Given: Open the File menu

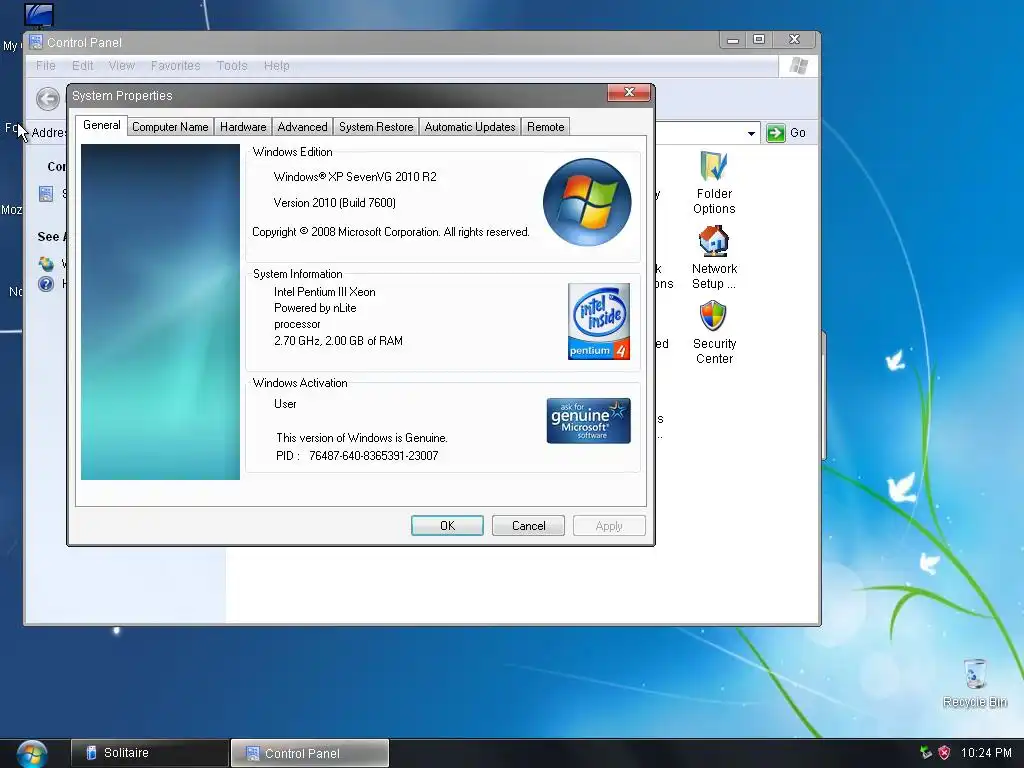Looking at the screenshot, I should tap(46, 65).
